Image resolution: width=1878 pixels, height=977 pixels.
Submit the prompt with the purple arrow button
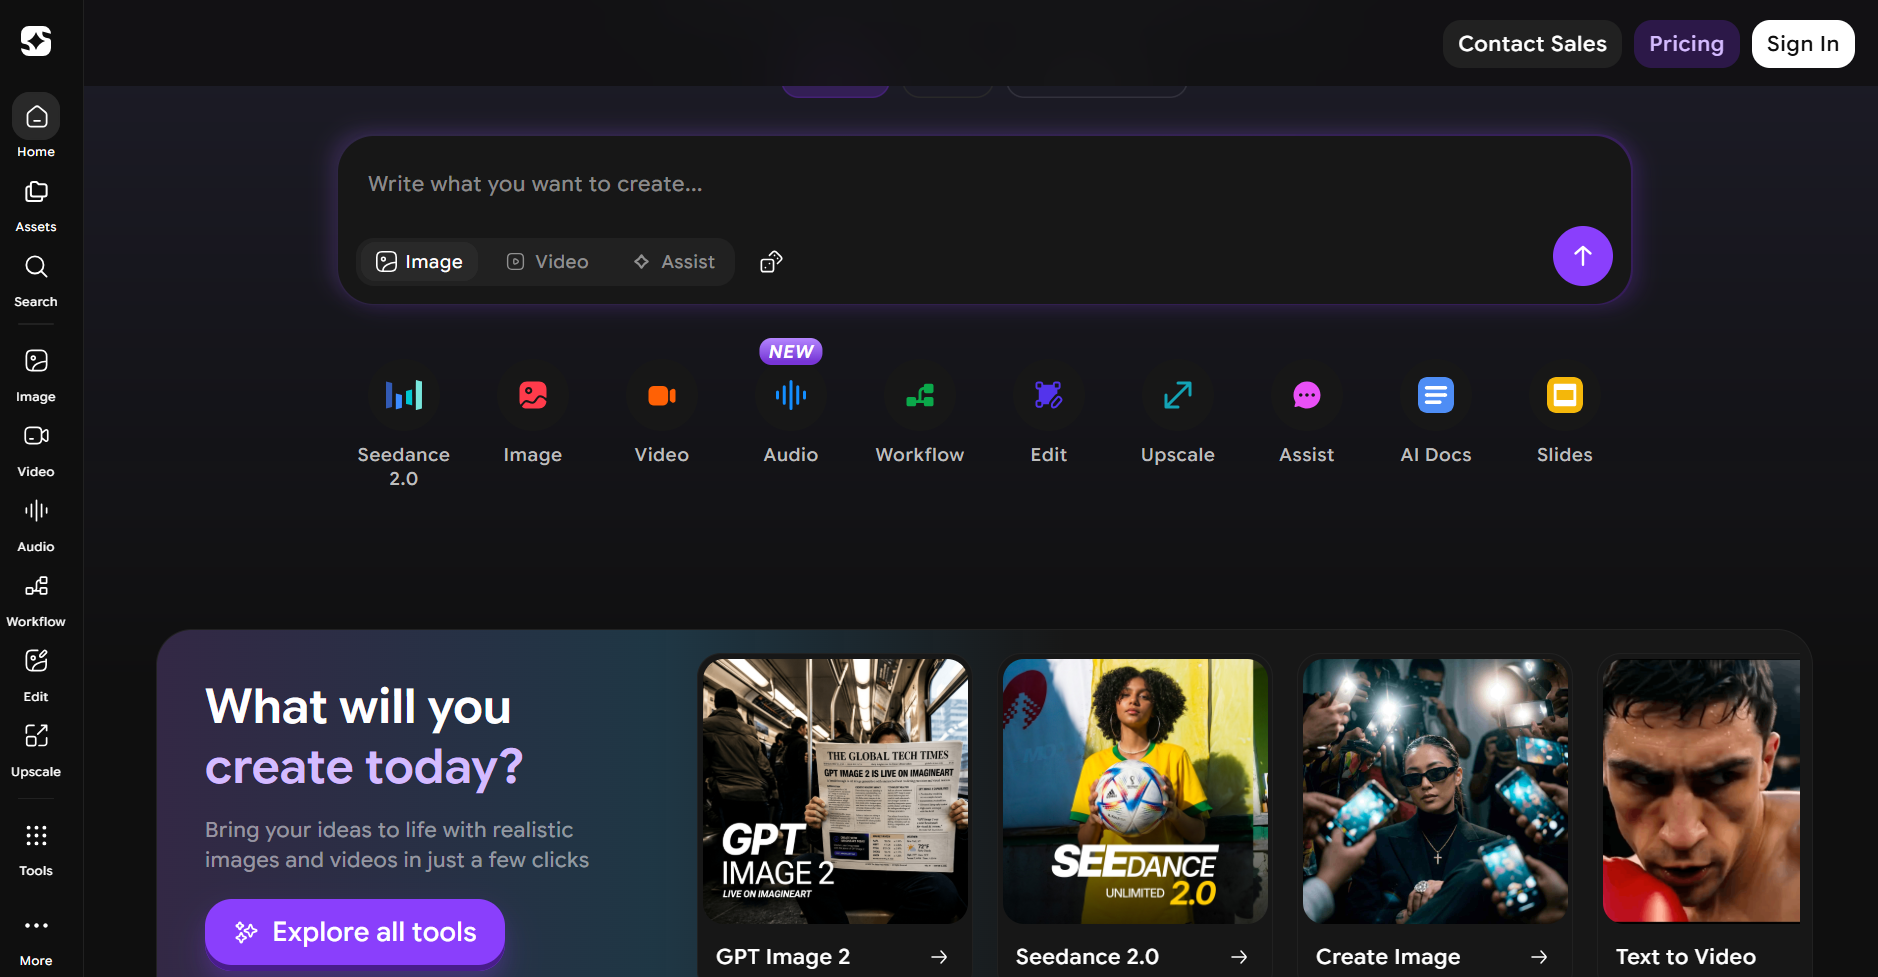pos(1582,256)
